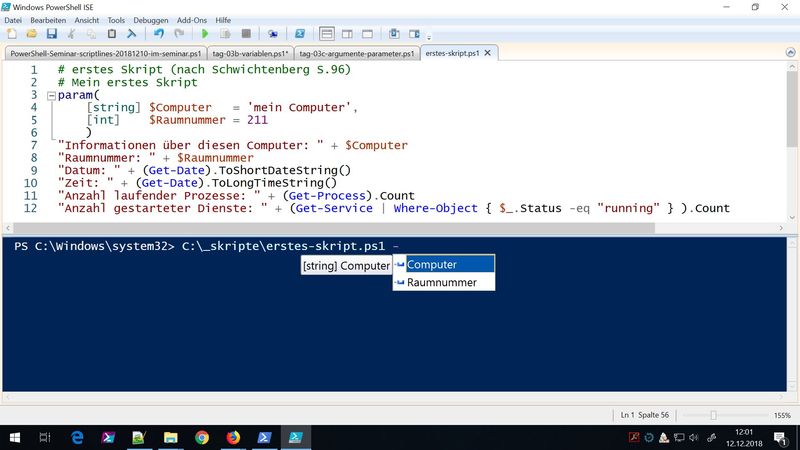Open the New remote PowerShell tab icon
Screen dimensions: 800x450
271,34
